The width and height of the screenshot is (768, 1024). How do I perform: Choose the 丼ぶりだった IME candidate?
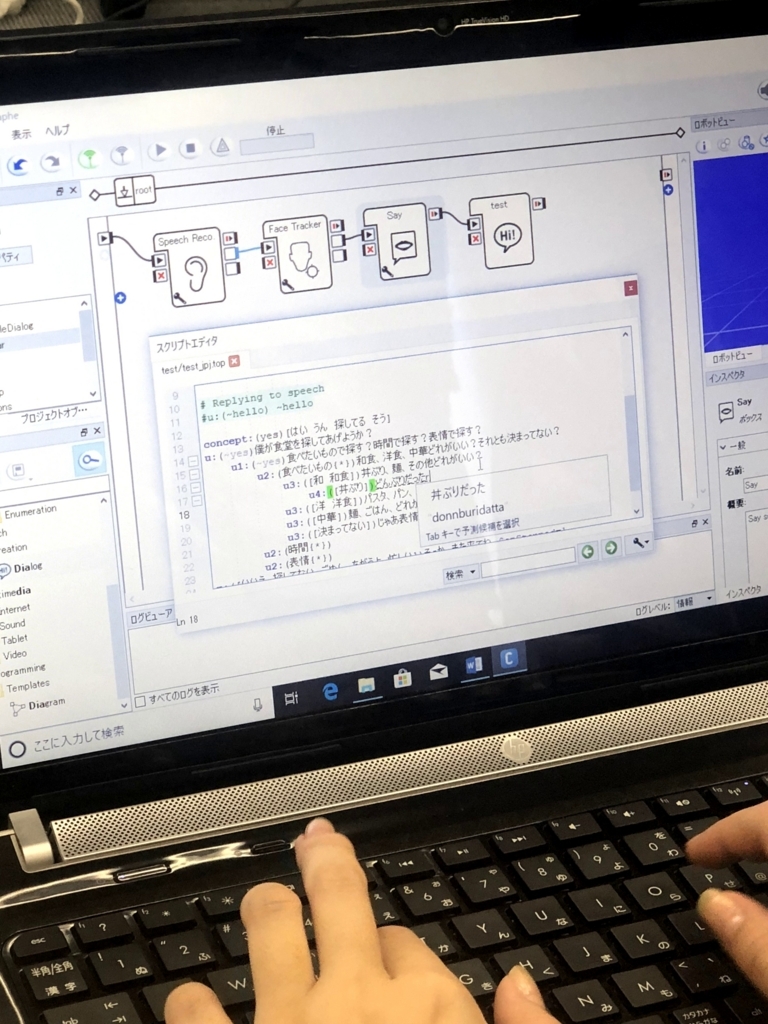[458, 490]
